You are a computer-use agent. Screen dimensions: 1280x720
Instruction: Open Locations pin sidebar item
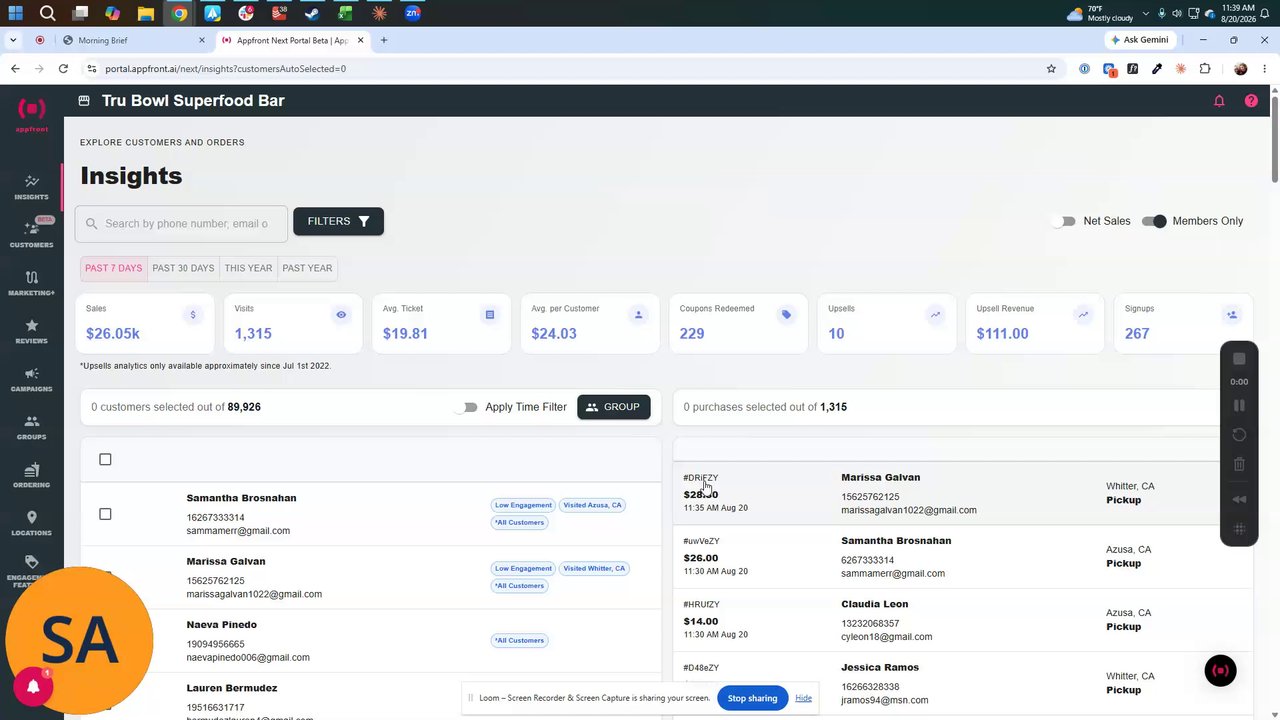pos(31,524)
